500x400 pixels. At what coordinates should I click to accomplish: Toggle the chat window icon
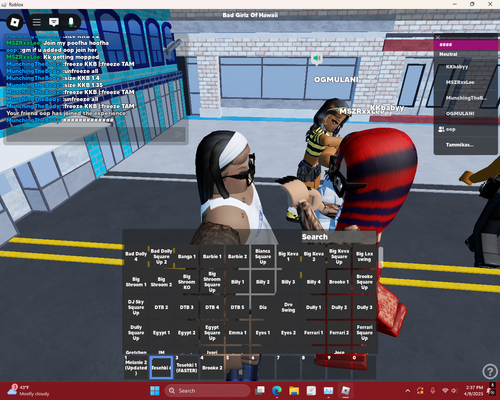pos(54,22)
